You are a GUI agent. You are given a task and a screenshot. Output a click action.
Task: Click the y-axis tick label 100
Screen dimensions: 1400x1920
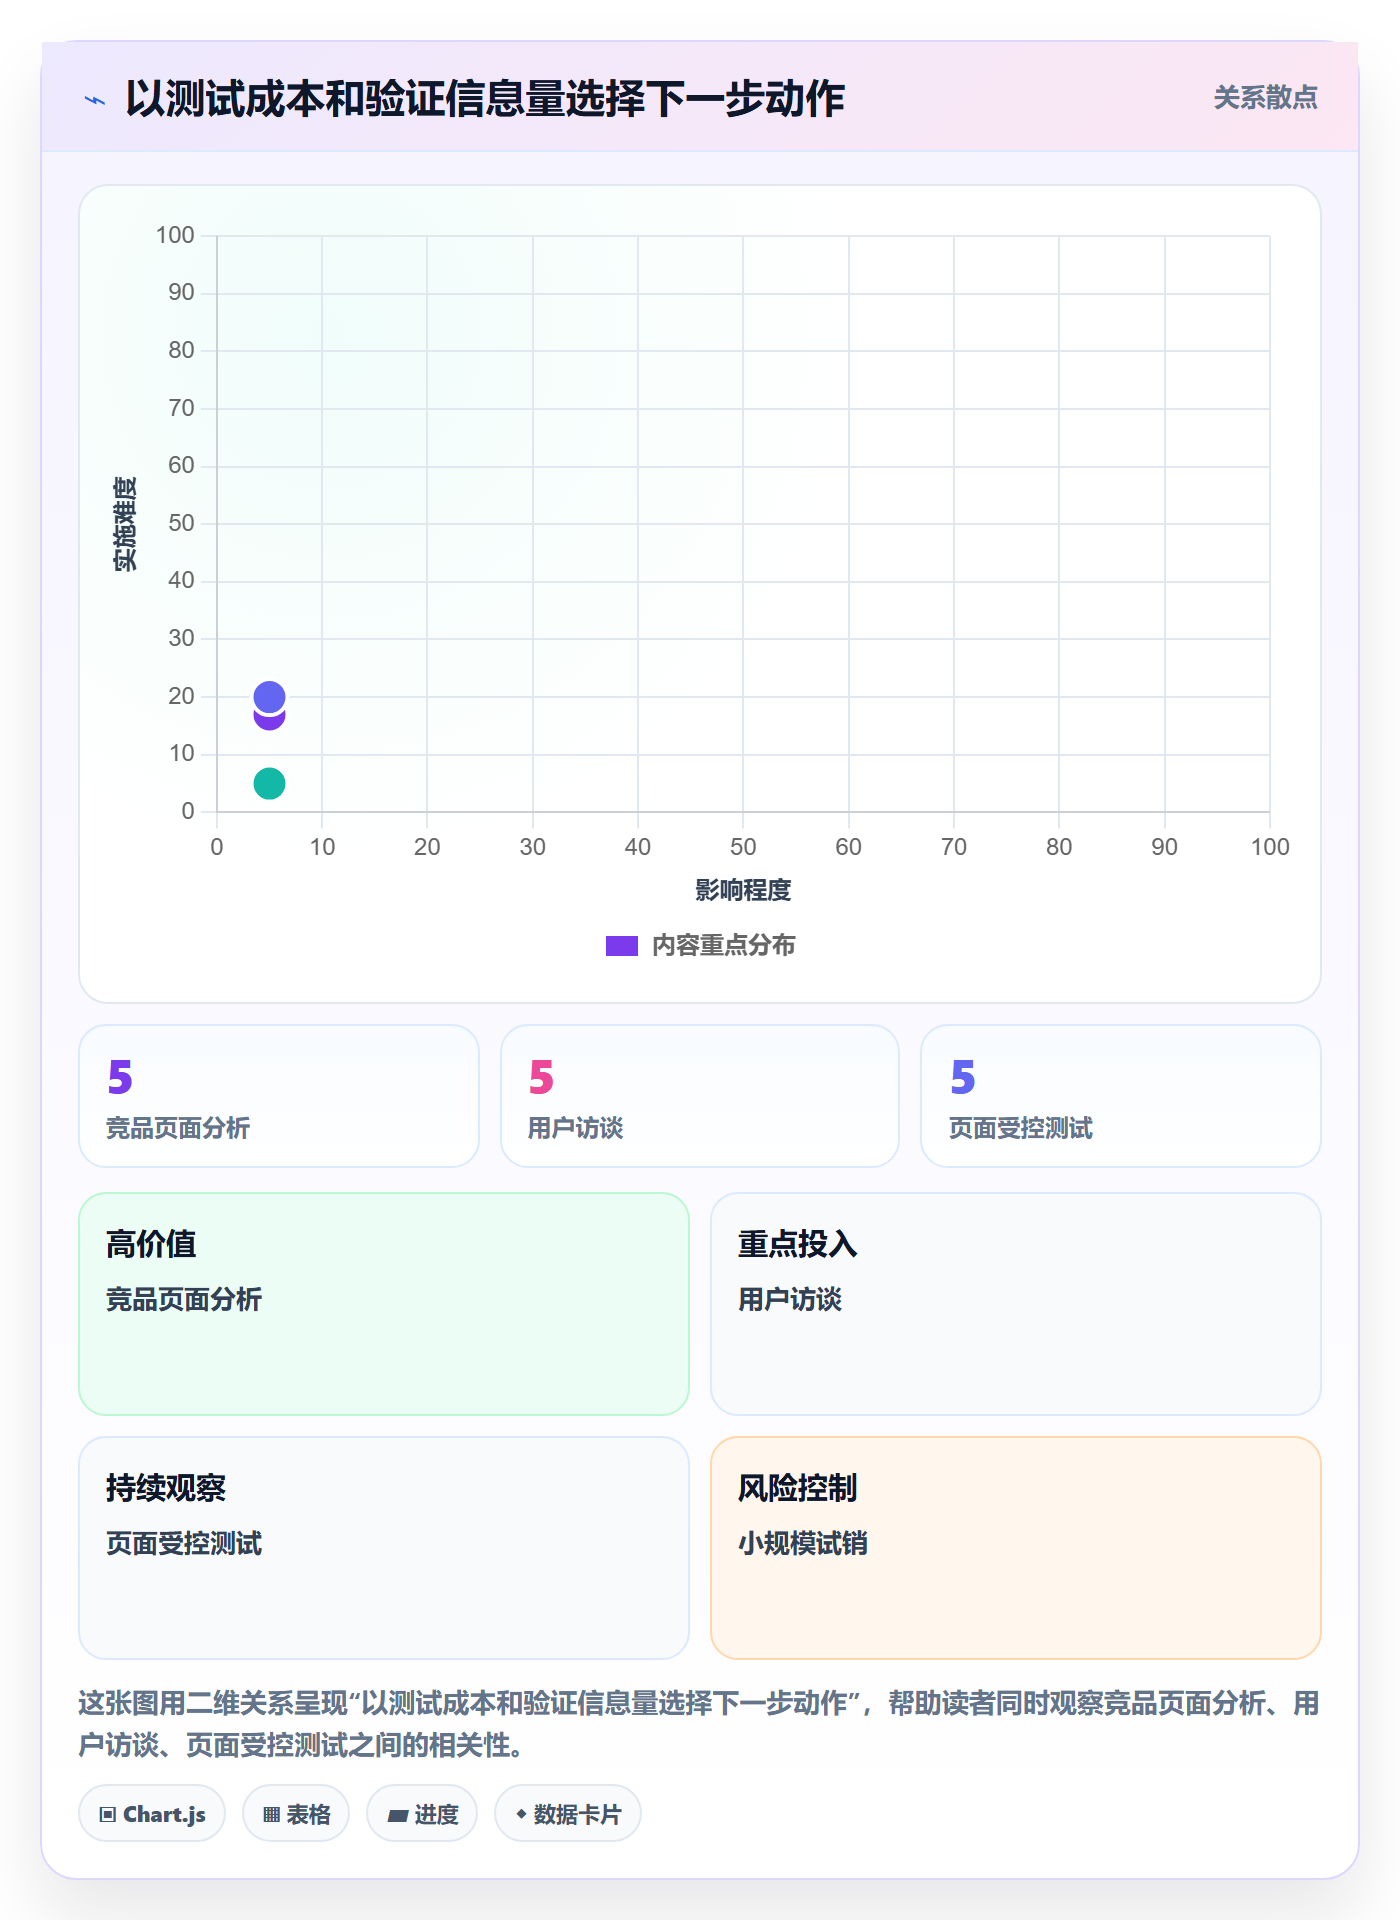[175, 235]
